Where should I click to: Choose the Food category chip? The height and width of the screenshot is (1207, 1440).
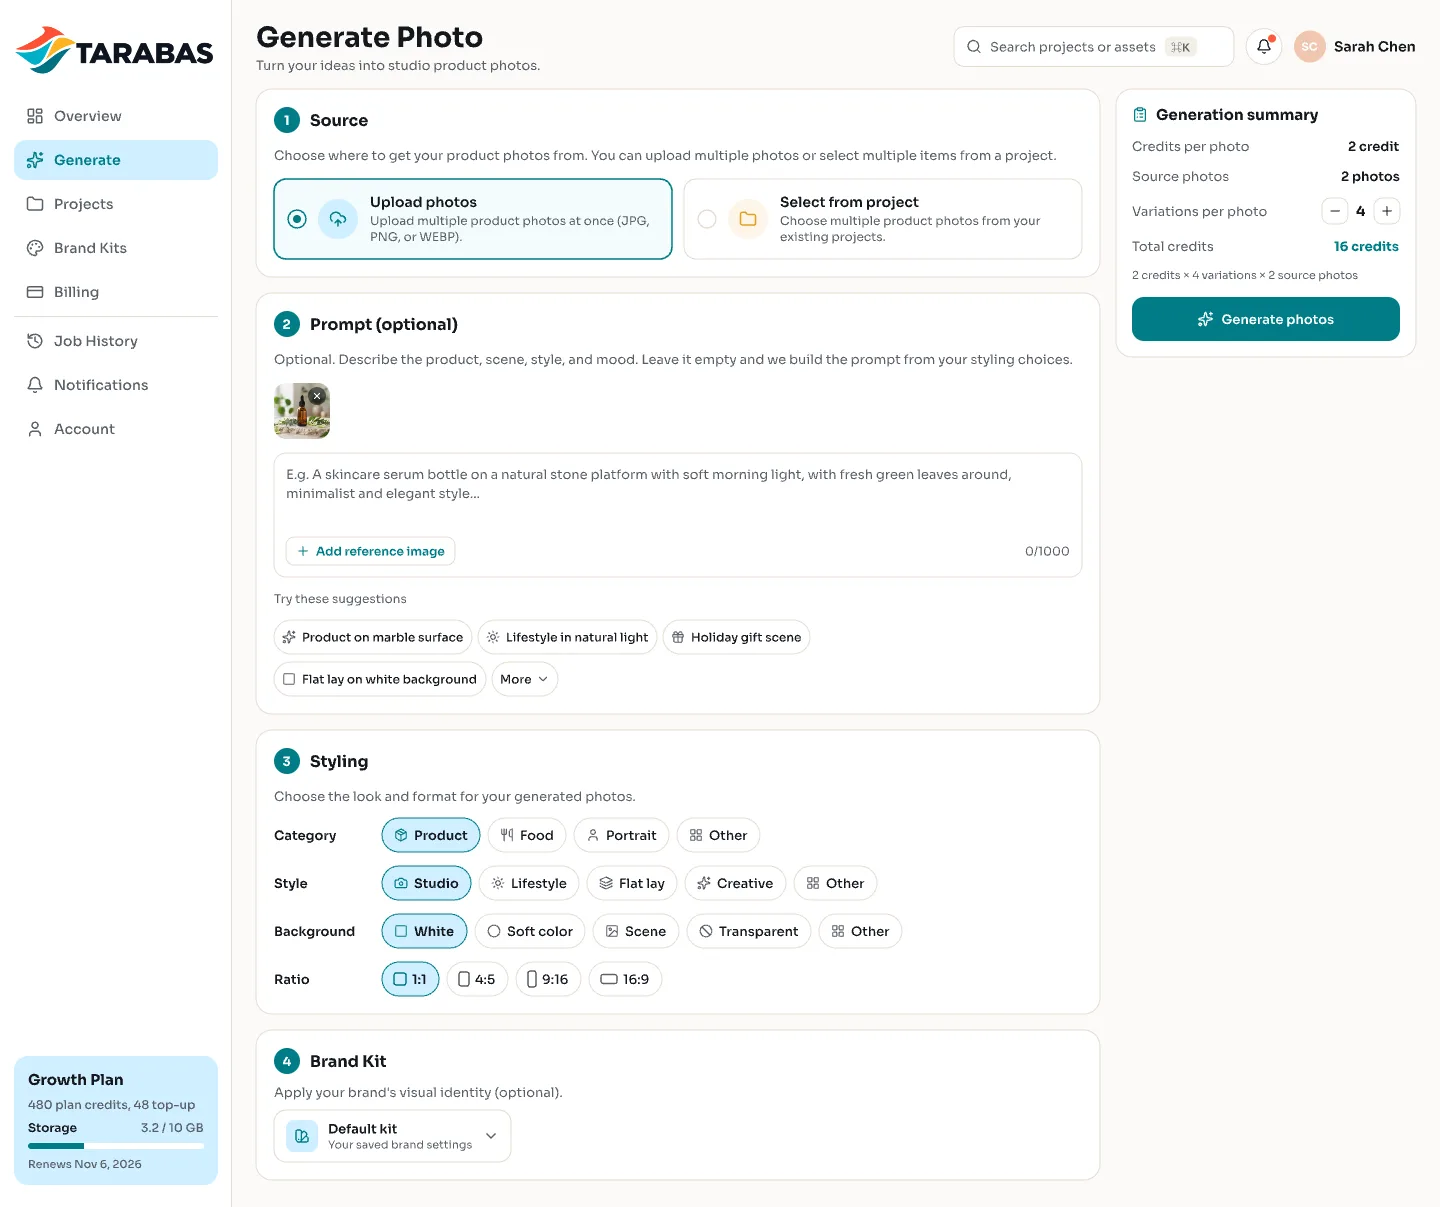click(x=527, y=835)
